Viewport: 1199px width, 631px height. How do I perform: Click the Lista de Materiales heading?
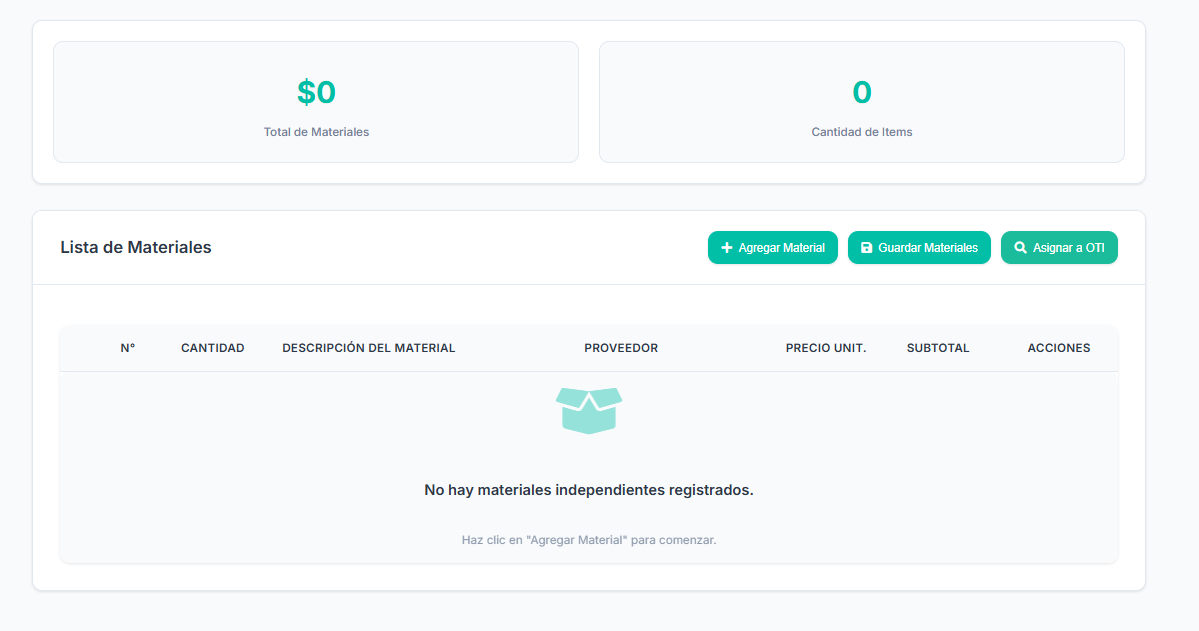[x=136, y=248]
